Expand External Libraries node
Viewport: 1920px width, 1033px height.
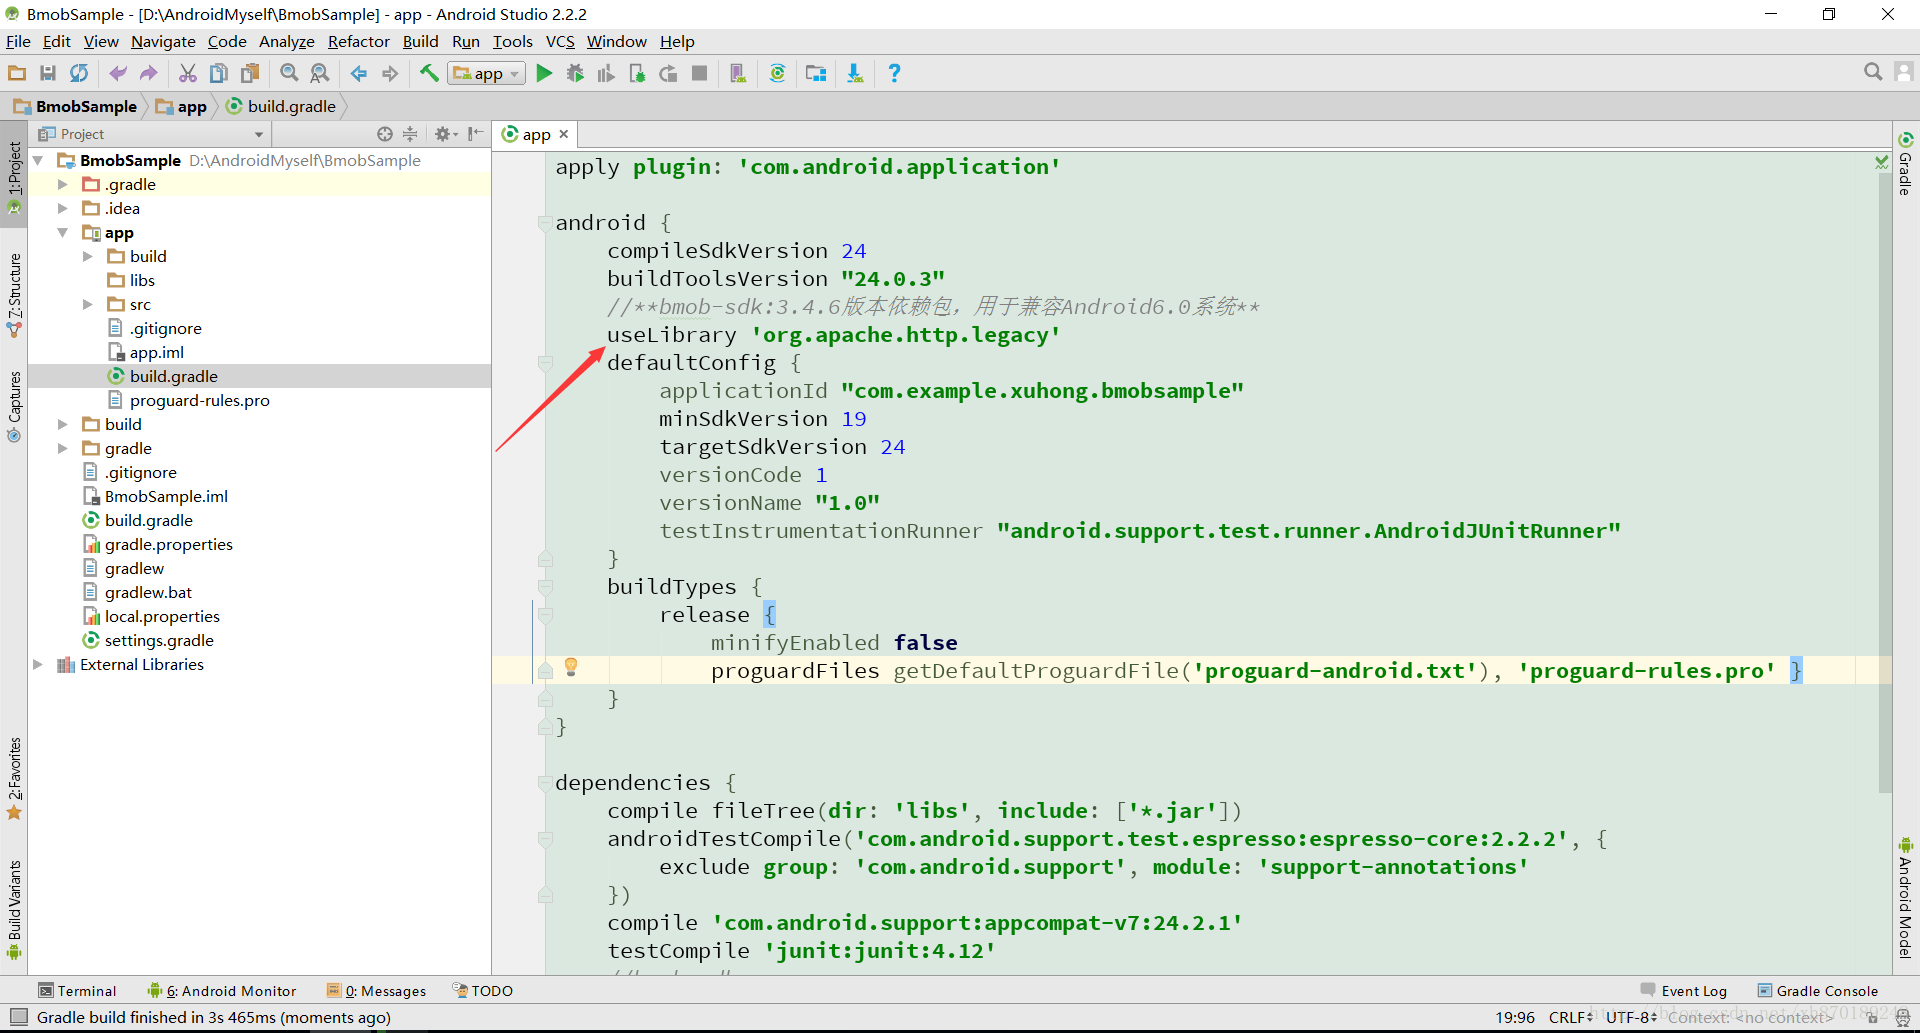[x=38, y=664]
